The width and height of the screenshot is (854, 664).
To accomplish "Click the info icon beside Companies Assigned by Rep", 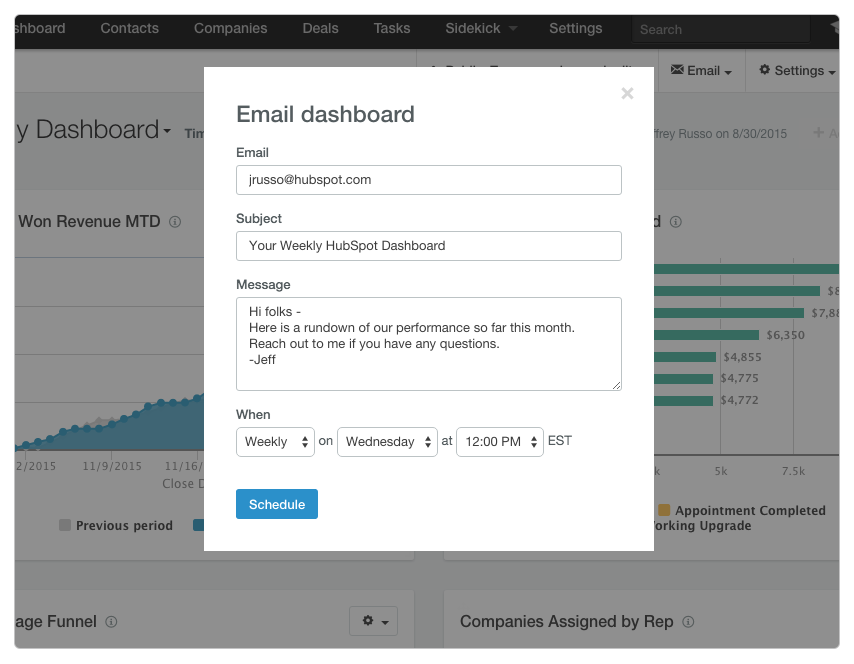I will (x=688, y=621).
